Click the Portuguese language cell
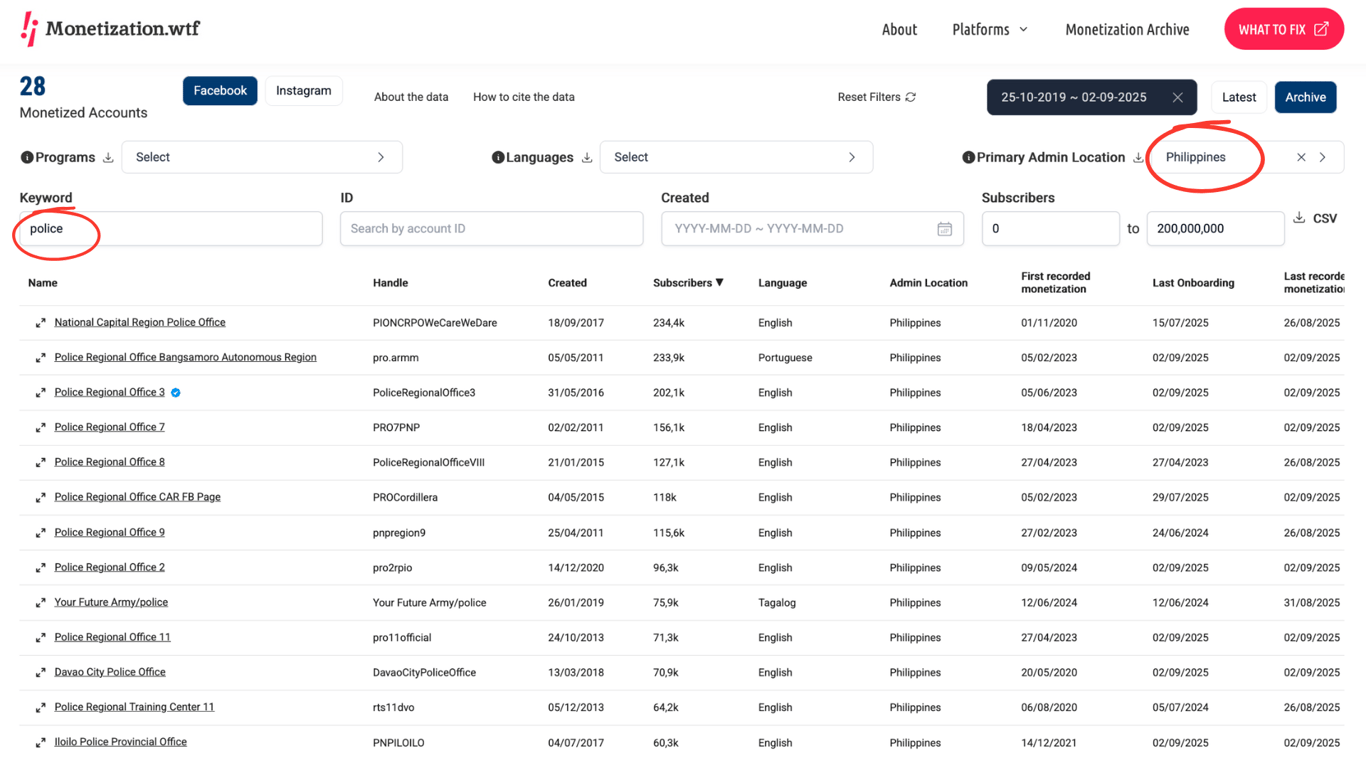Image resolution: width=1366 pixels, height=768 pixels. (x=785, y=358)
